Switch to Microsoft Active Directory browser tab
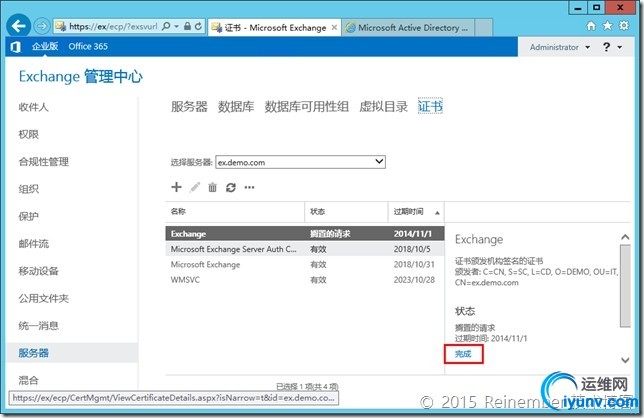This screenshot has width=644, height=418. tap(408, 28)
